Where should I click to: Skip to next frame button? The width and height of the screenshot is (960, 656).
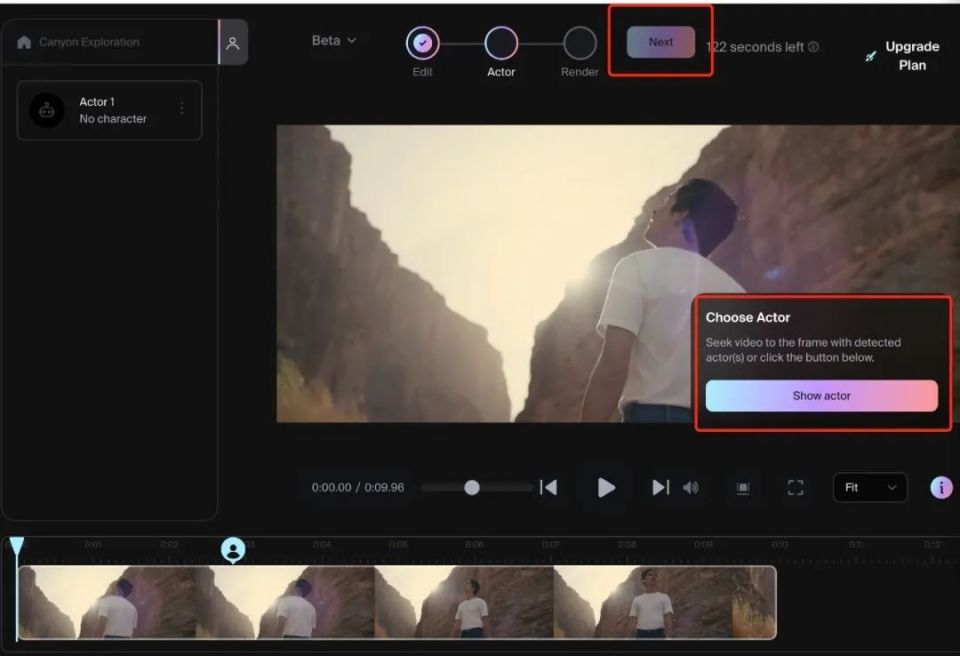(660, 488)
